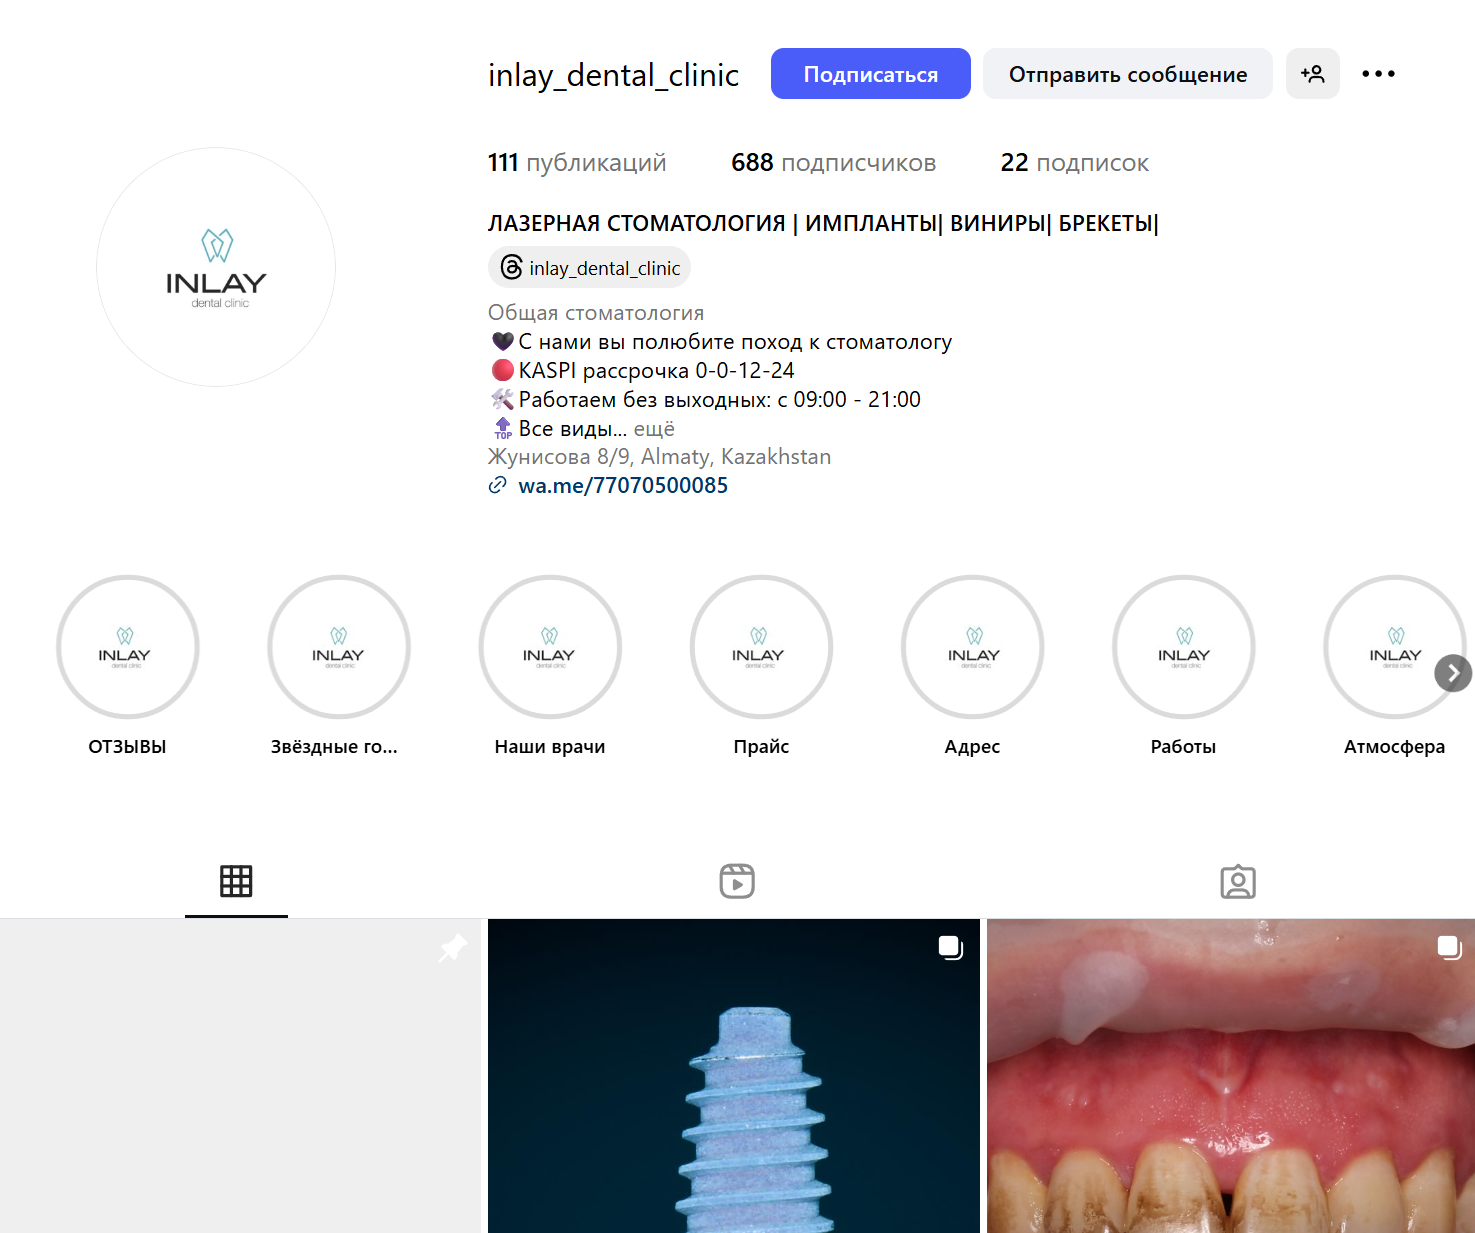View the 688 подписчиков followers list

pyautogui.click(x=833, y=163)
